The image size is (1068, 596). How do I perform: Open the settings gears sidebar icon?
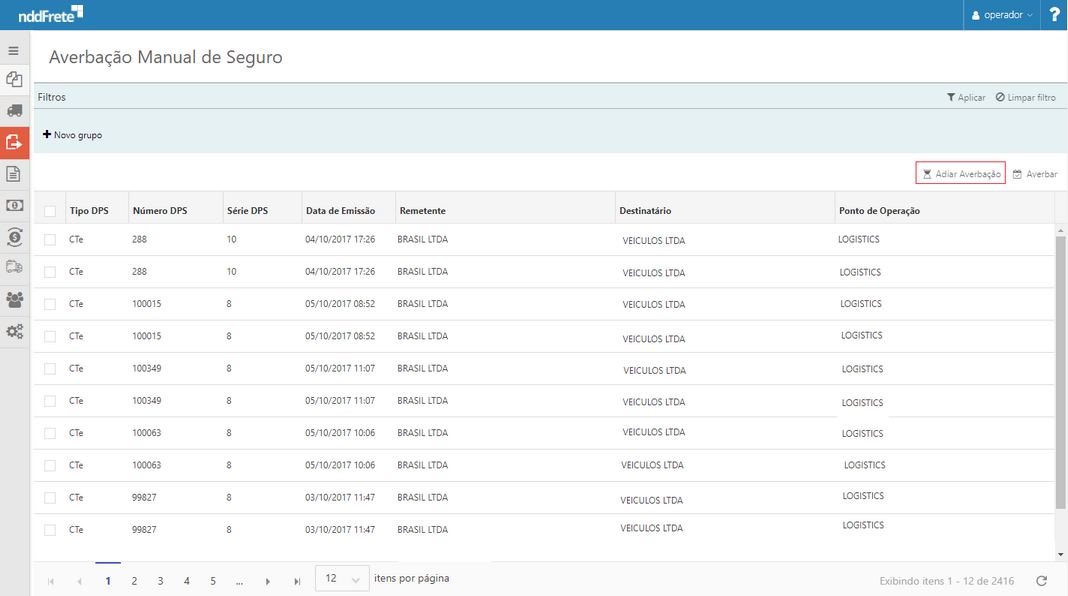14,332
